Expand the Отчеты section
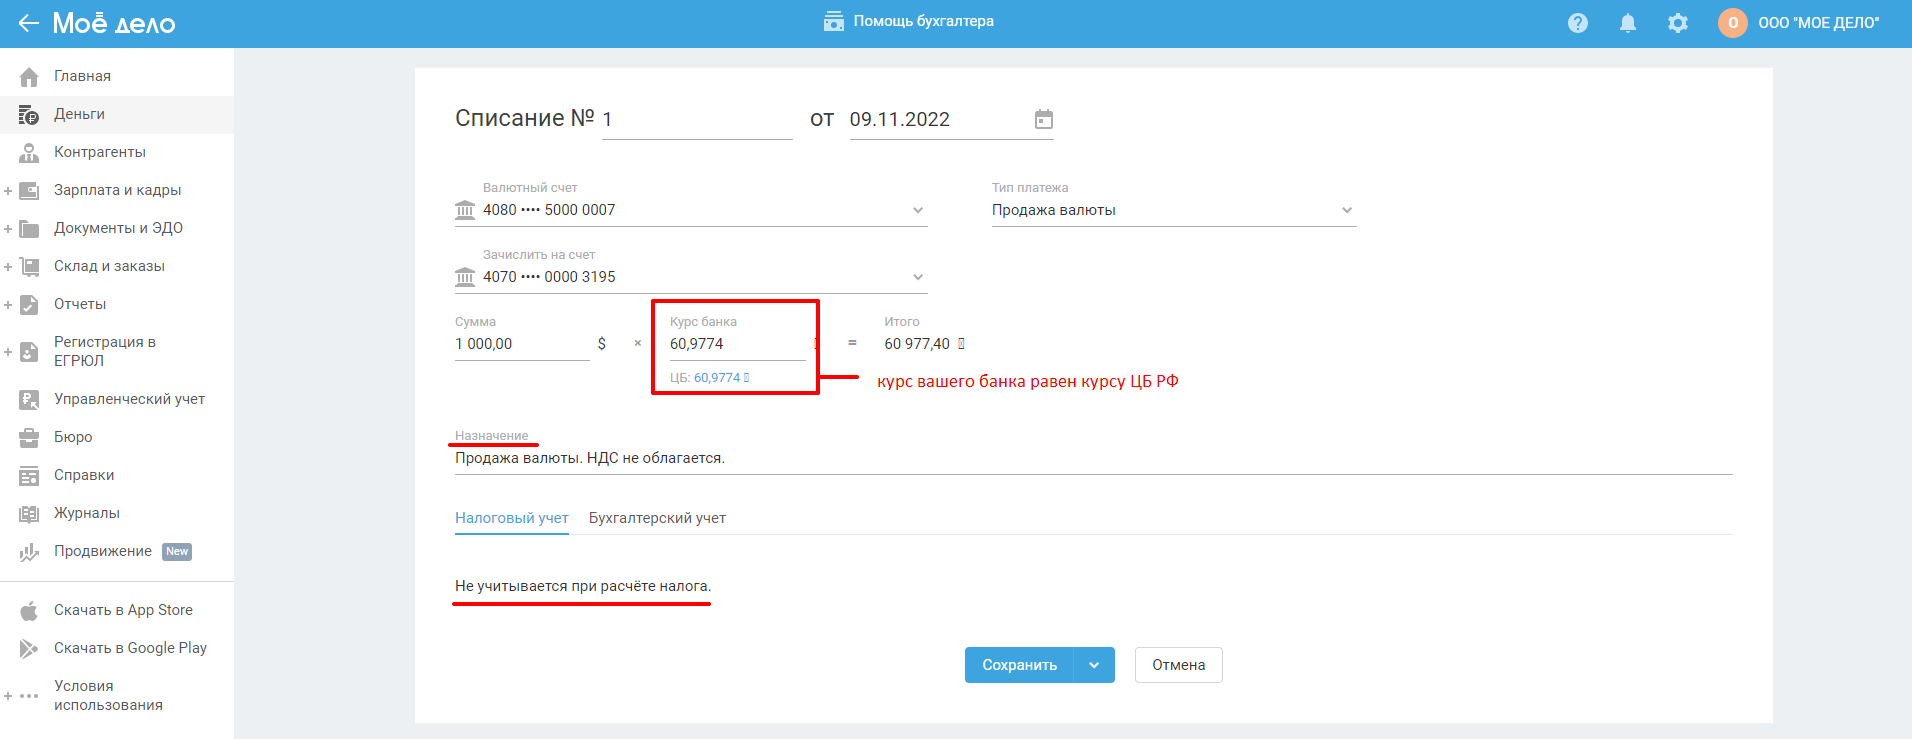This screenshot has width=1912, height=739. click(8, 305)
